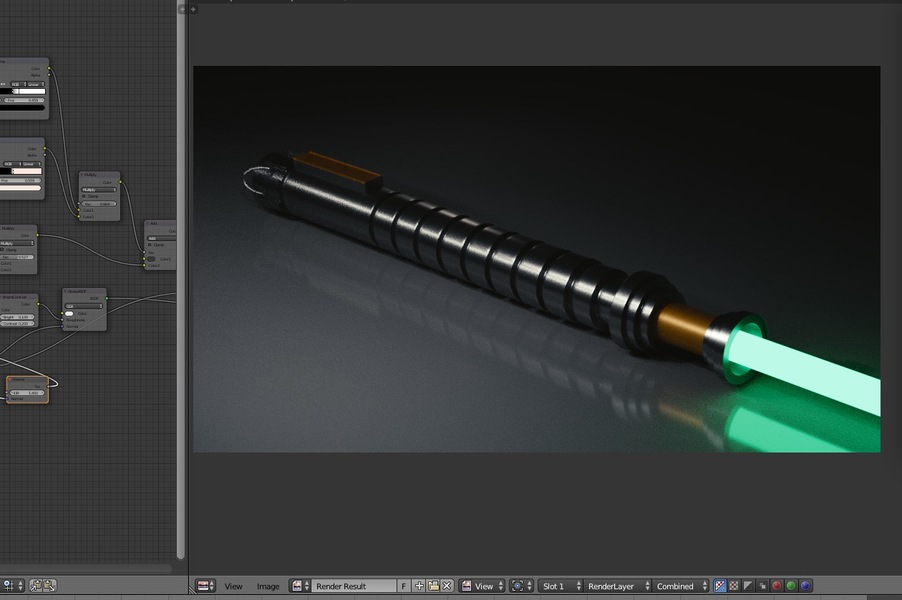Open the RenderLayer dropdown
The height and width of the screenshot is (600, 902).
[617, 586]
